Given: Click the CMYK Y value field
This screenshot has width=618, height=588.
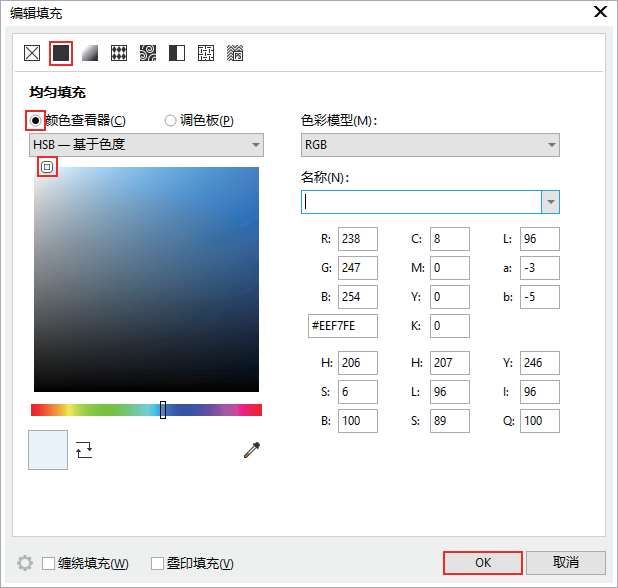Looking at the screenshot, I should 450,297.
